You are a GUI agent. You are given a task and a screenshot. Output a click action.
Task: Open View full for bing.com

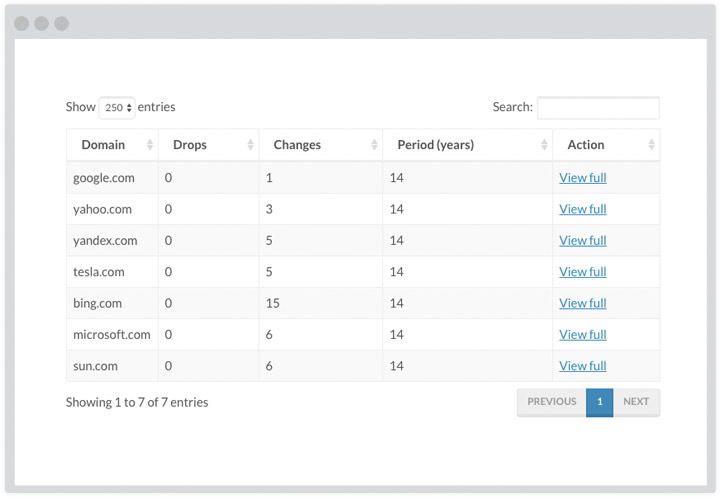pyautogui.click(x=583, y=303)
